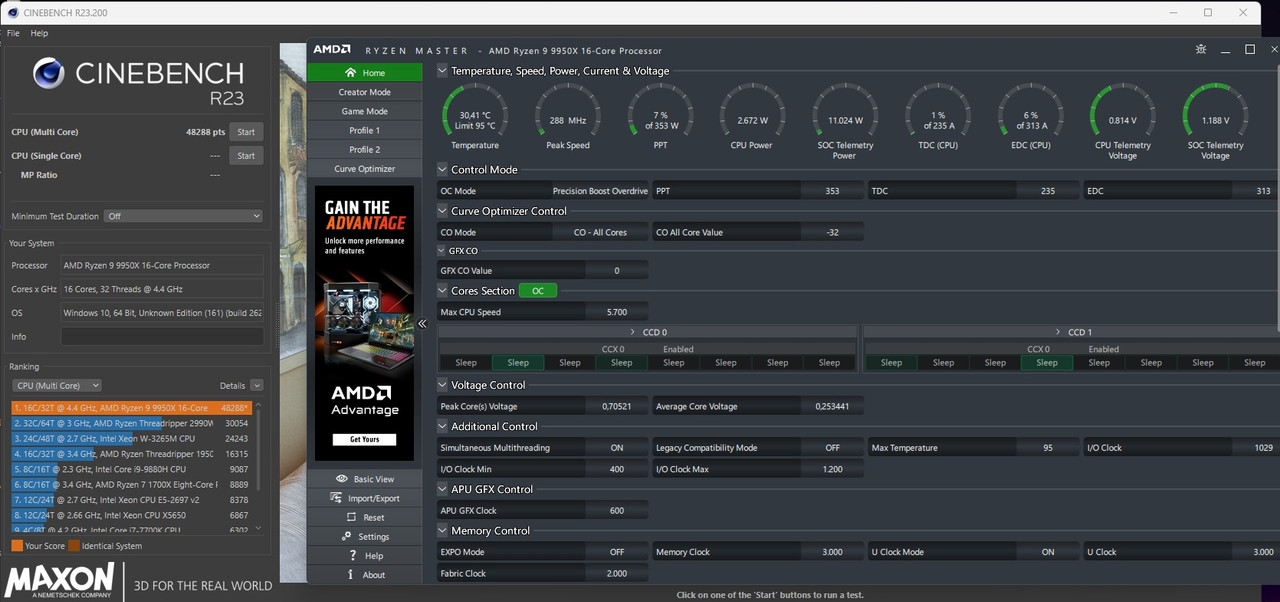Image resolution: width=1280 pixels, height=602 pixels.
Task: Select ranking row Threadripper 2990W
Action: 133,423
